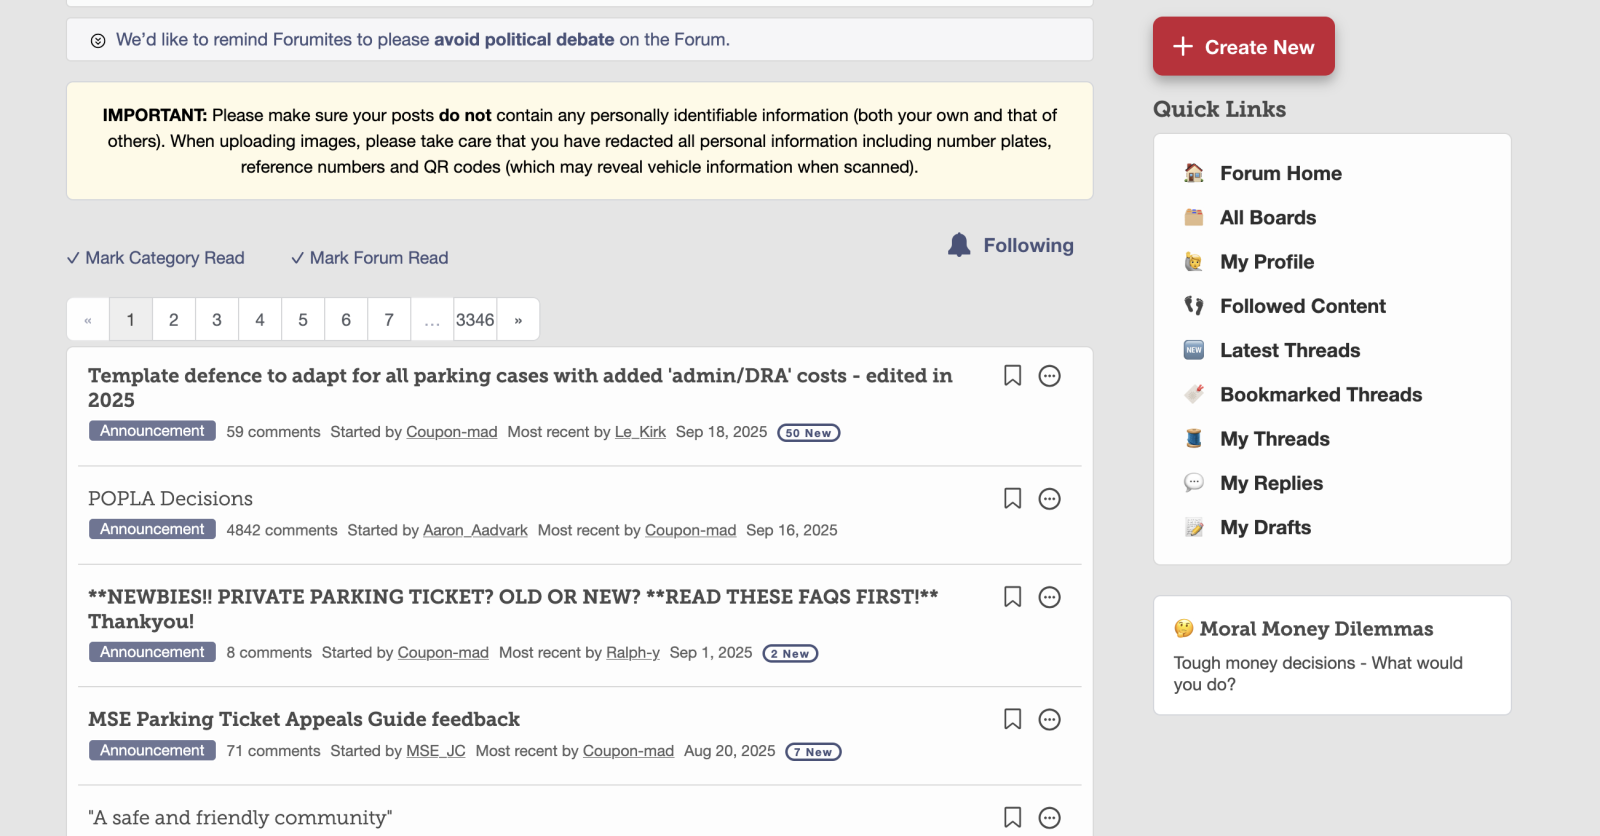Open options menu for NEWBIES FAQs thread

tap(1049, 597)
